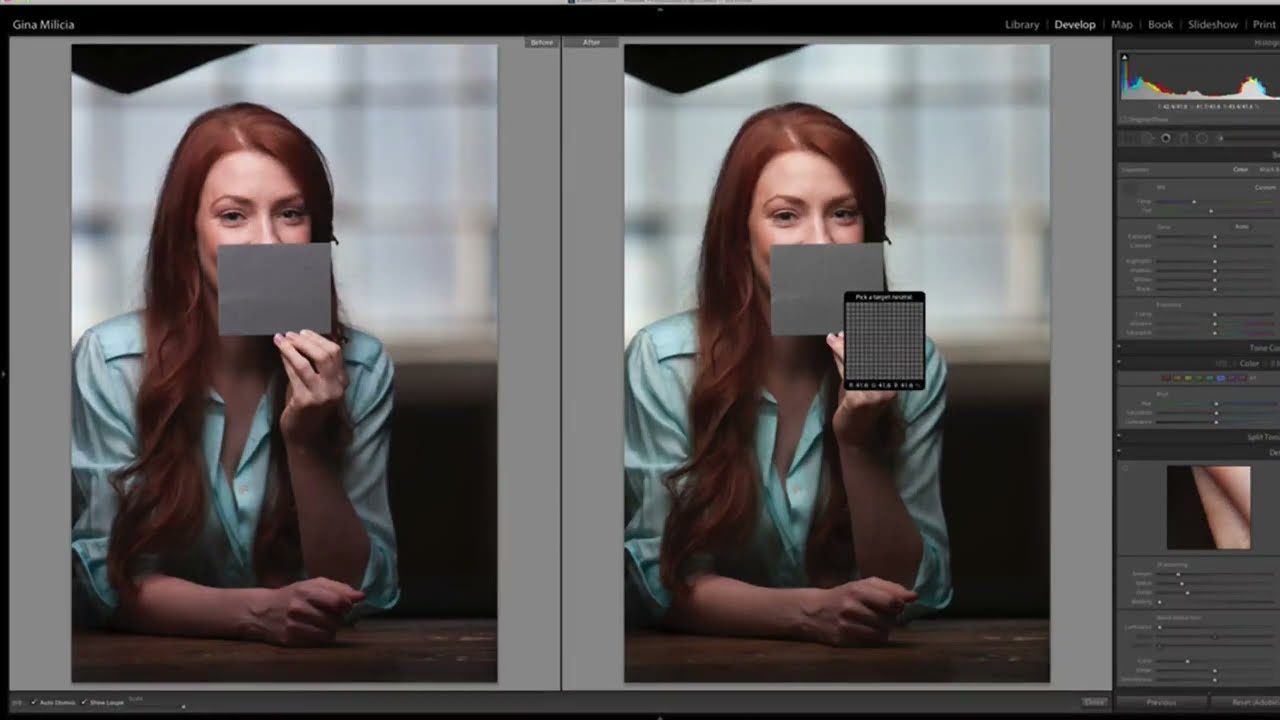1280x720 pixels.
Task: Open the Library module
Action: (x=1022, y=24)
